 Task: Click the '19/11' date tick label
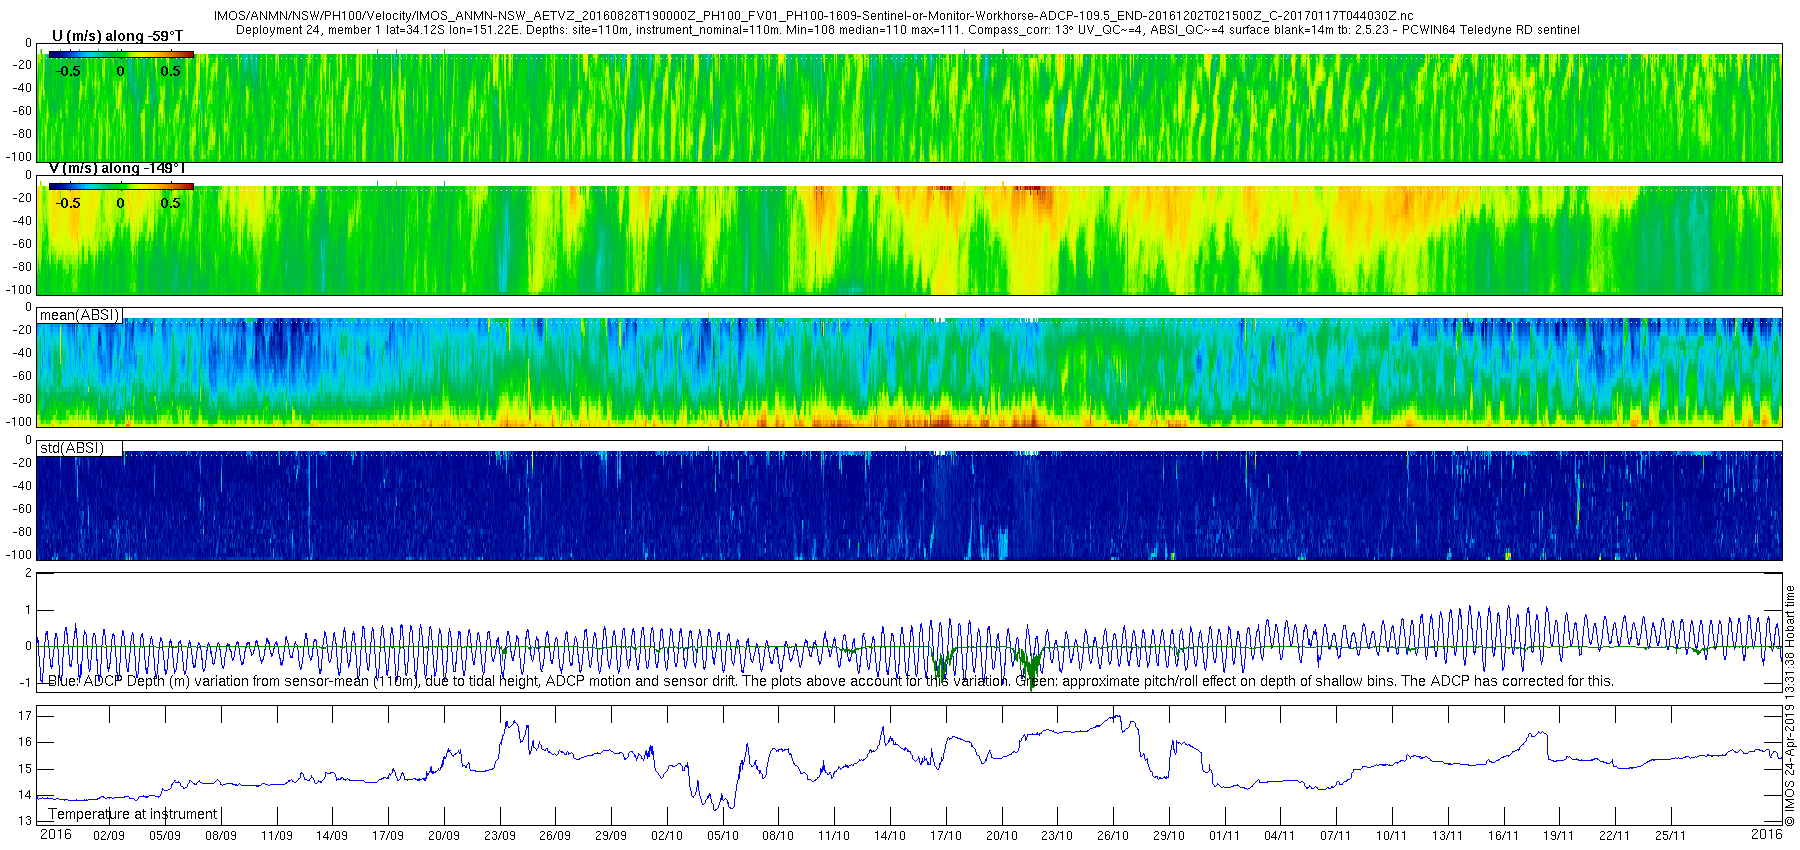point(1558,836)
